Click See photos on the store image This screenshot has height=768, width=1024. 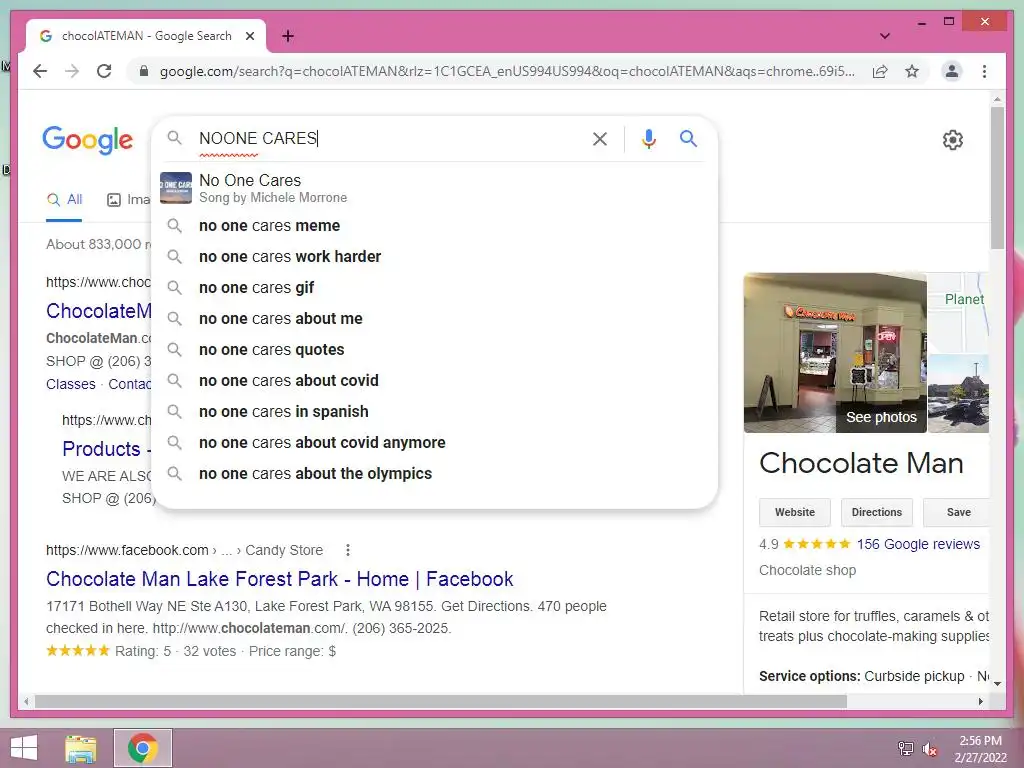coord(881,417)
